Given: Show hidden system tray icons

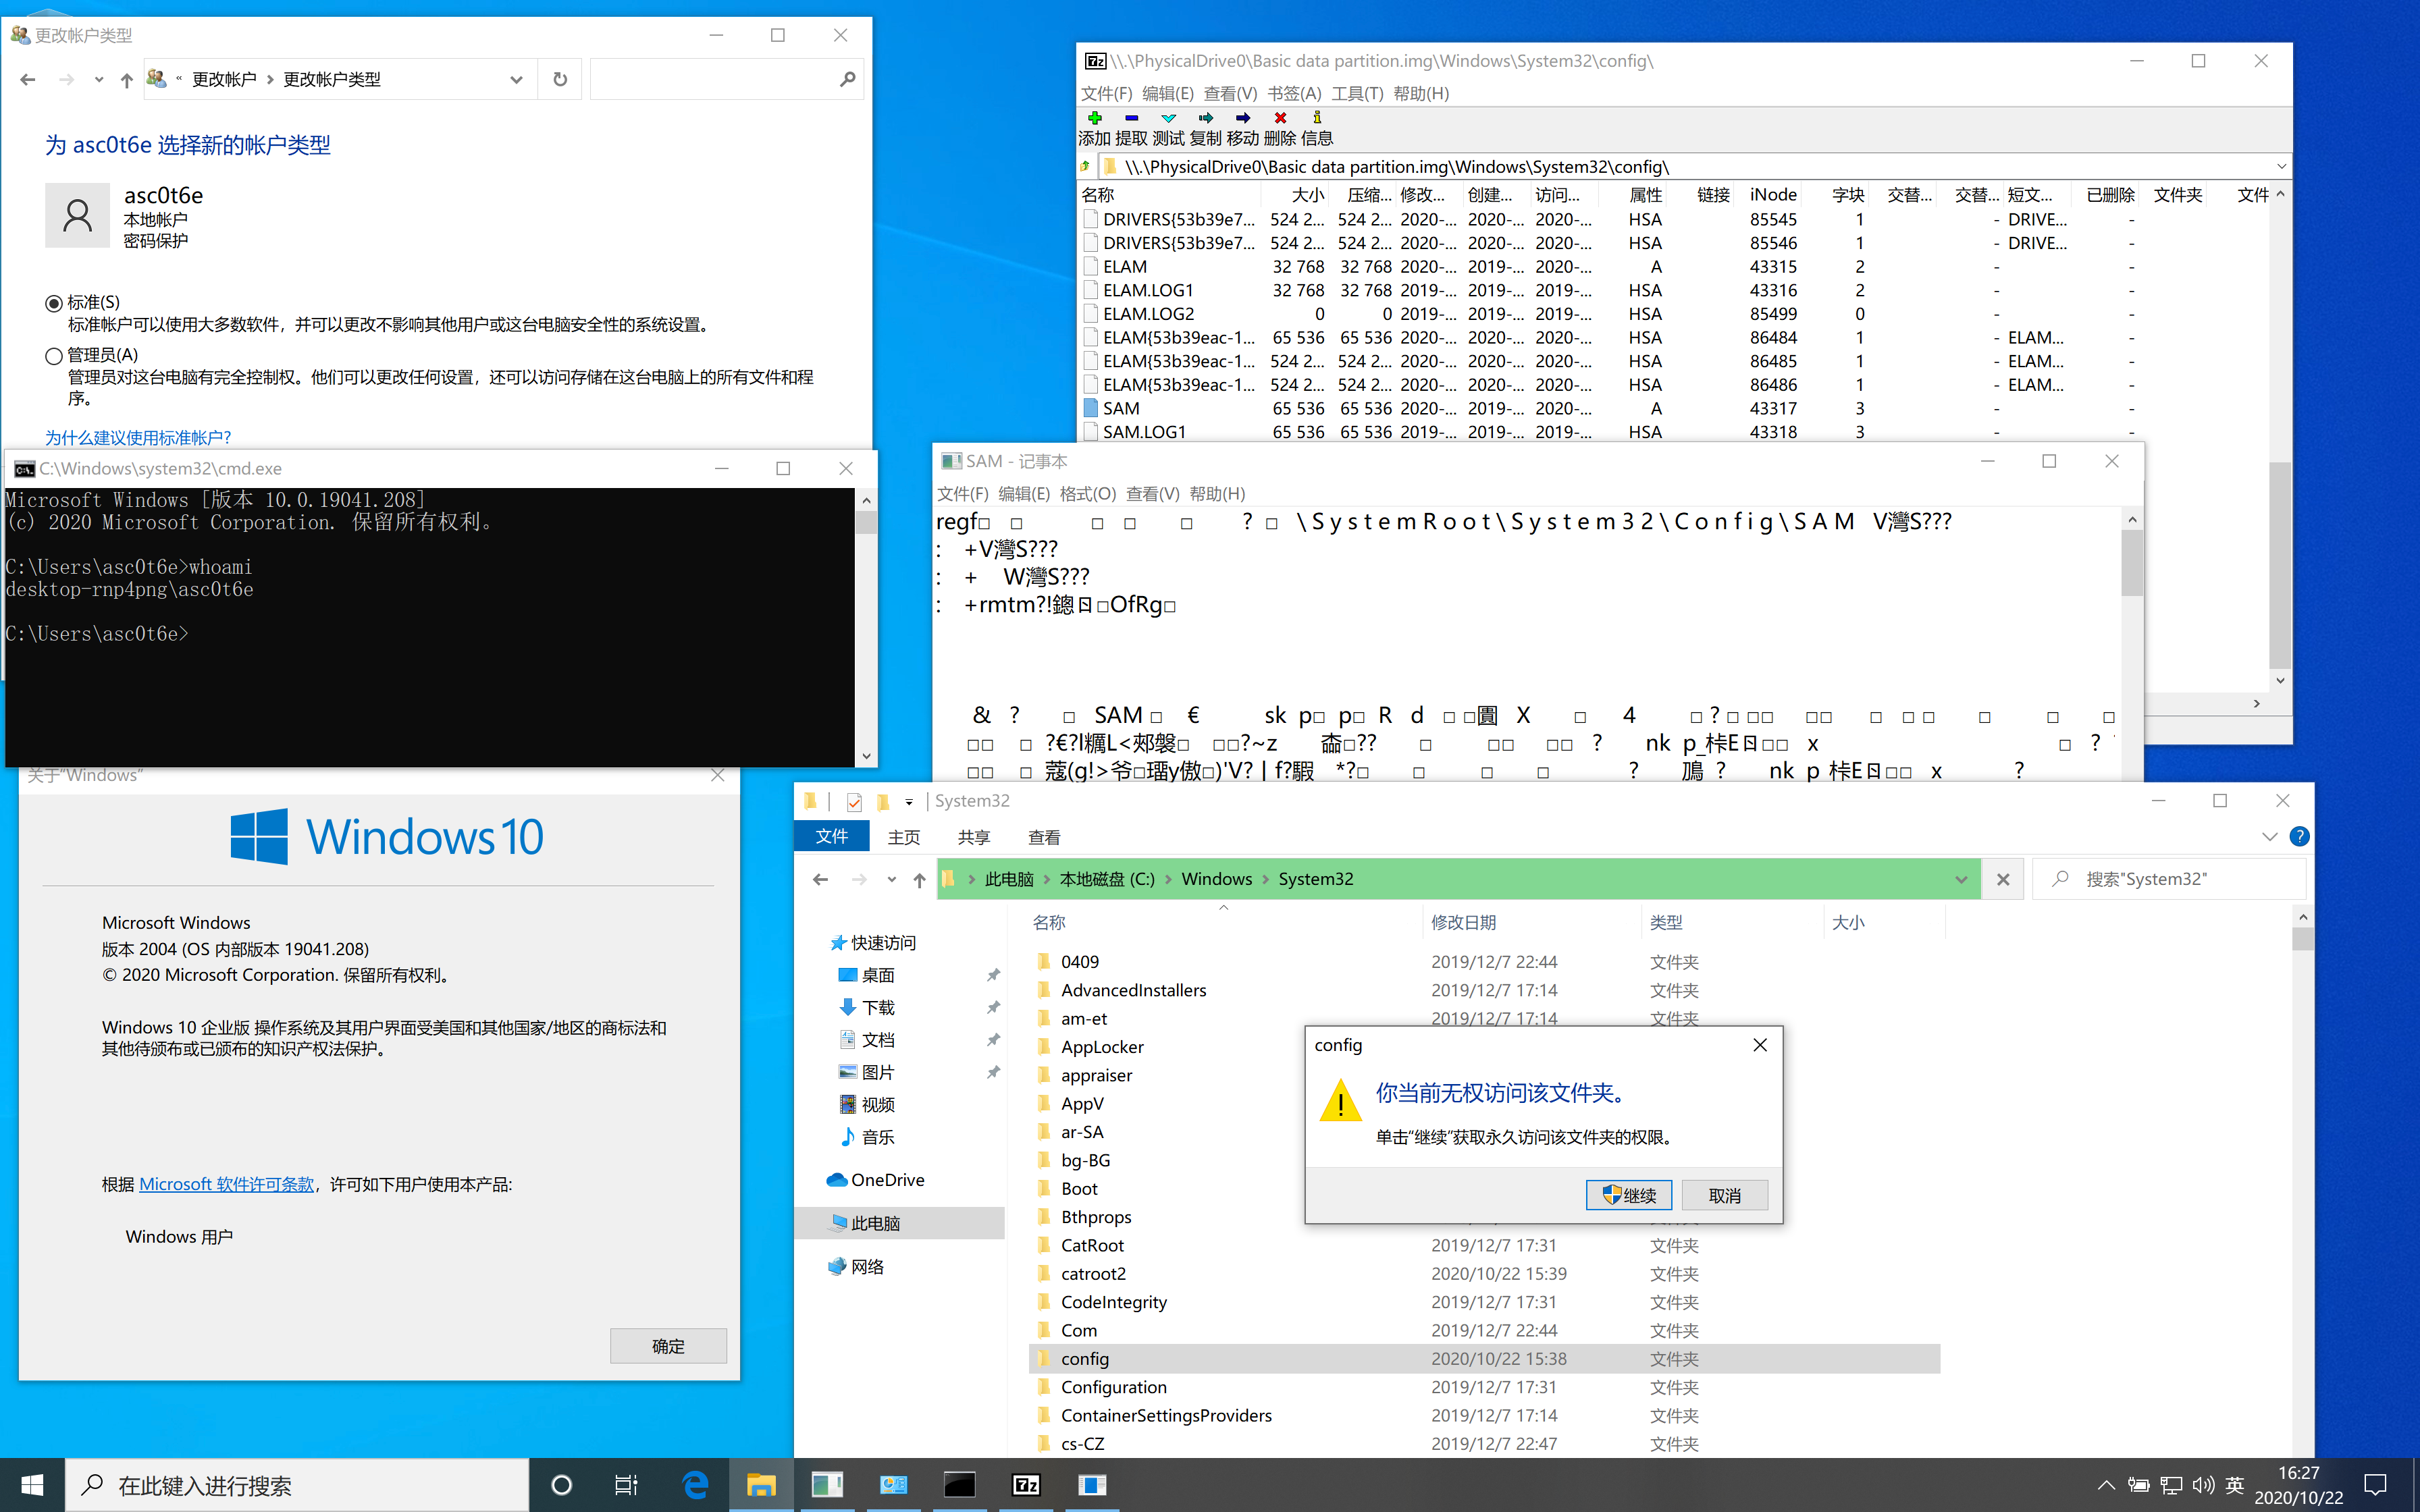Looking at the screenshot, I should click(2105, 1485).
